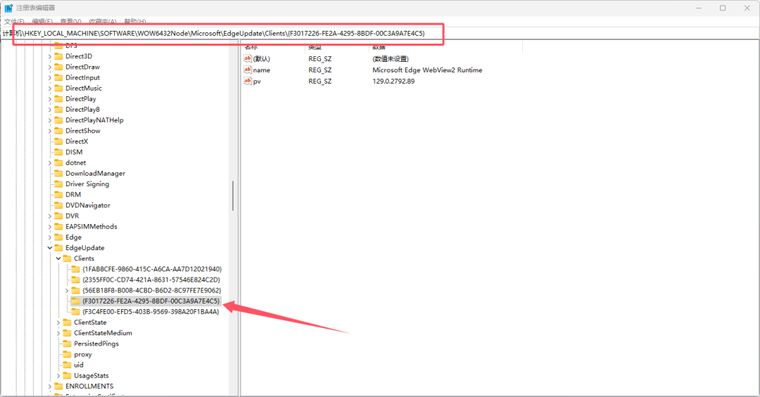Open the 帮助(H) menu
760x397 pixels.
pos(135,21)
